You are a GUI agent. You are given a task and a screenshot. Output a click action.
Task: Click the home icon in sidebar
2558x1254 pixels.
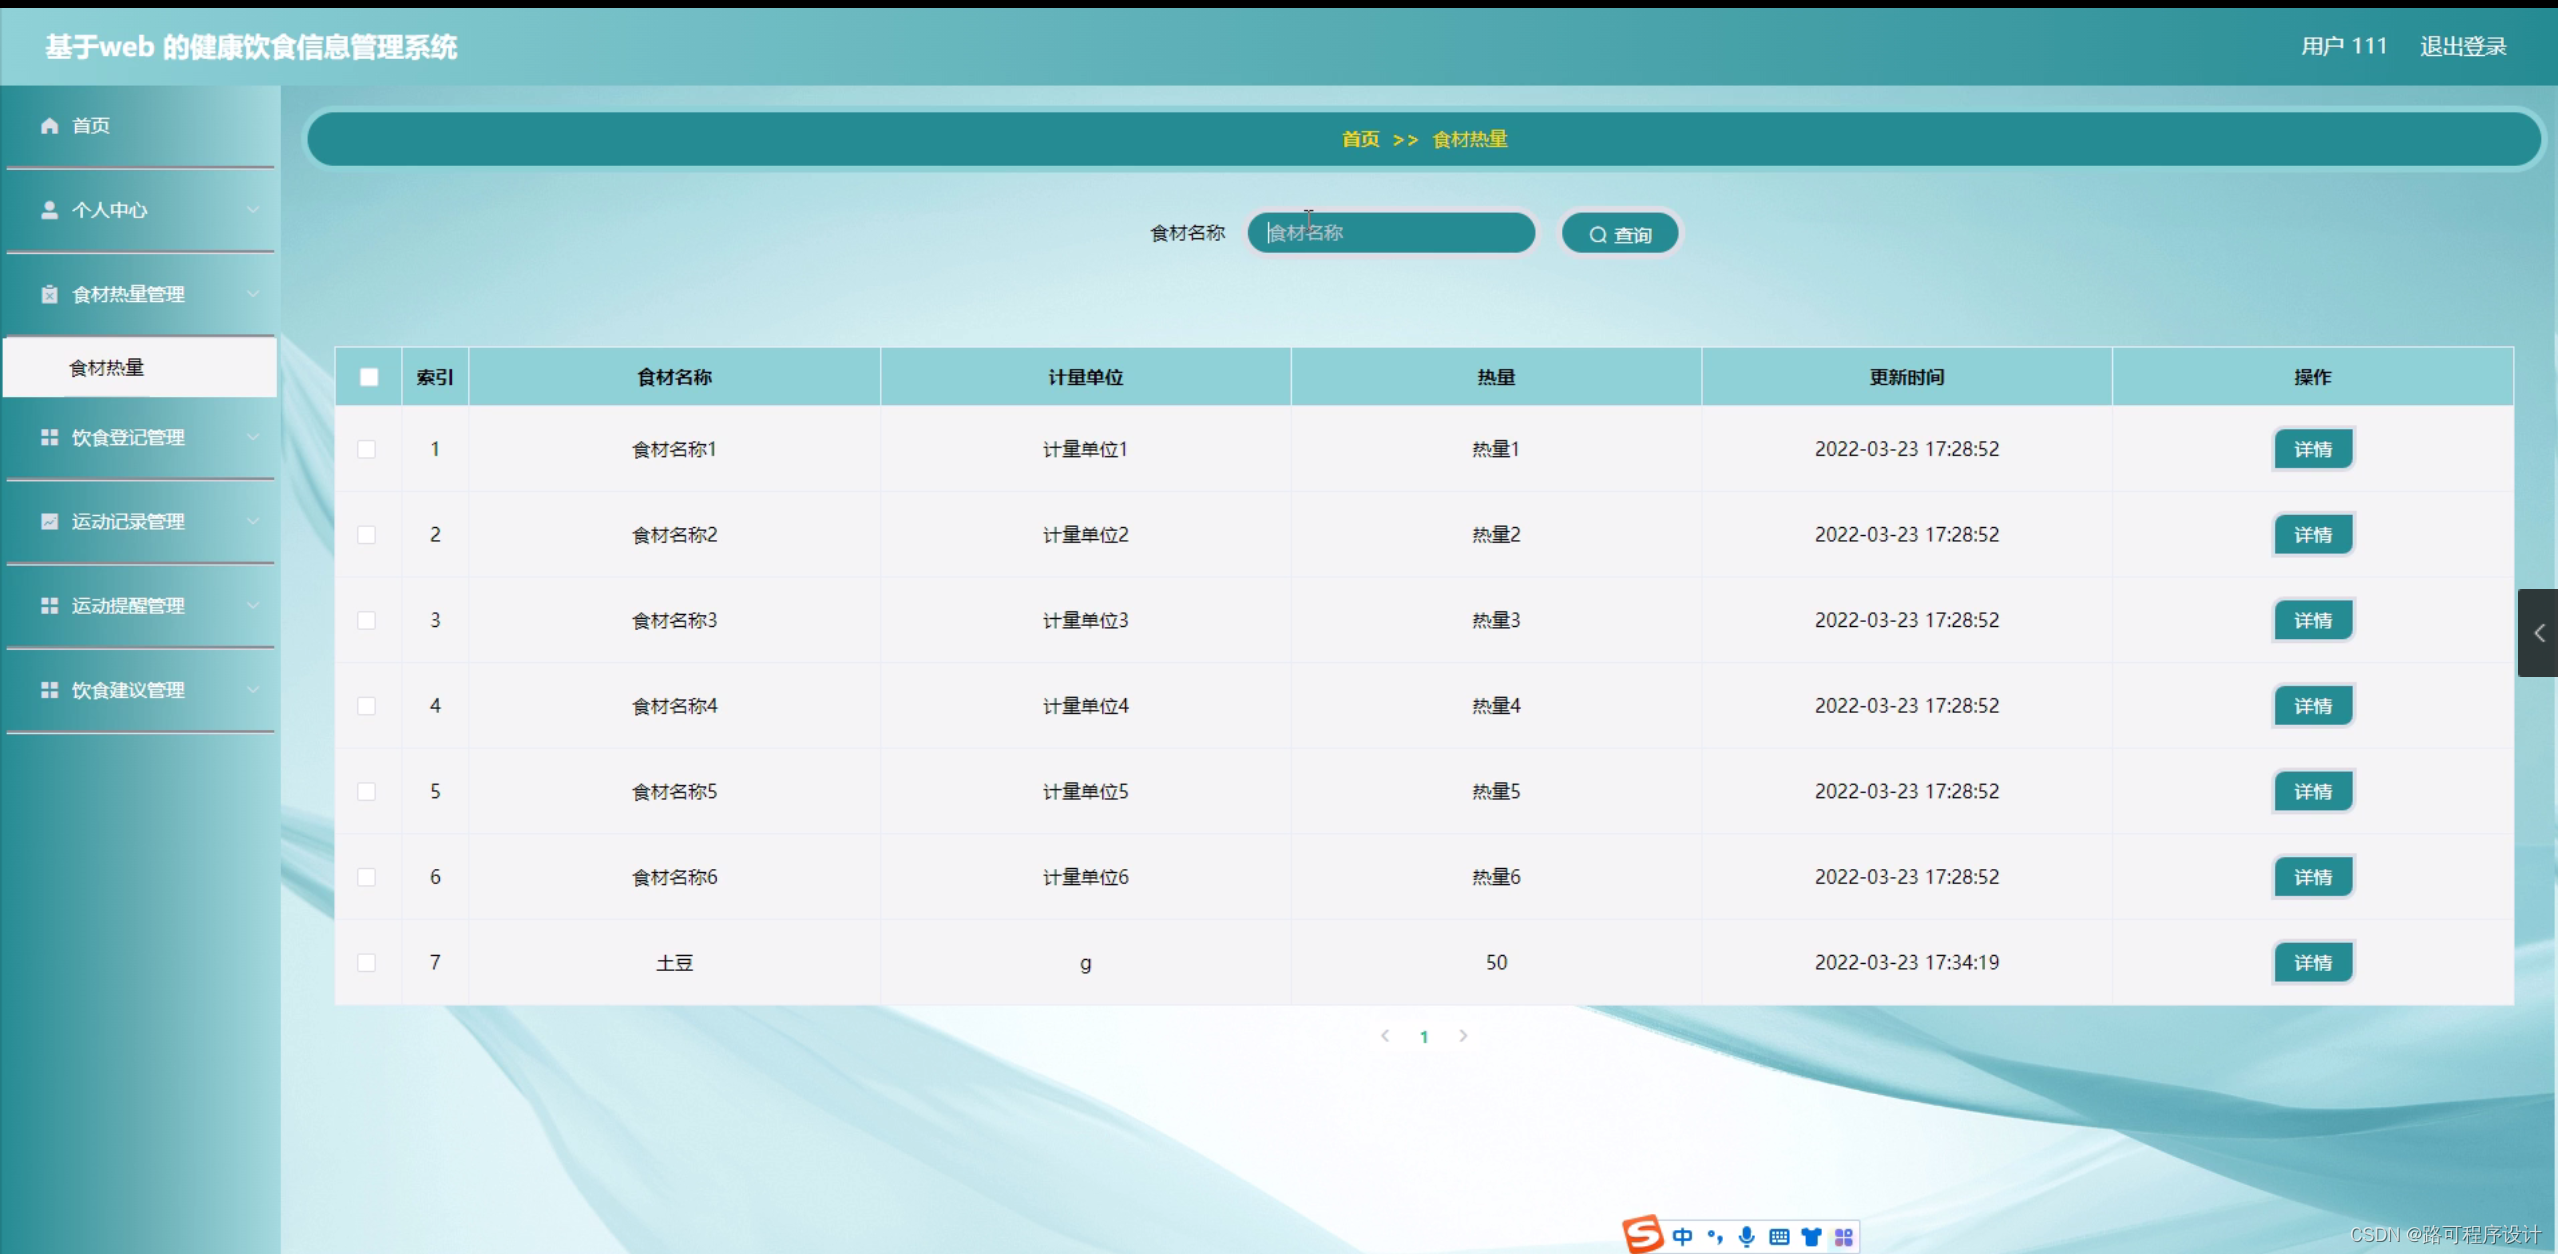pyautogui.click(x=49, y=125)
